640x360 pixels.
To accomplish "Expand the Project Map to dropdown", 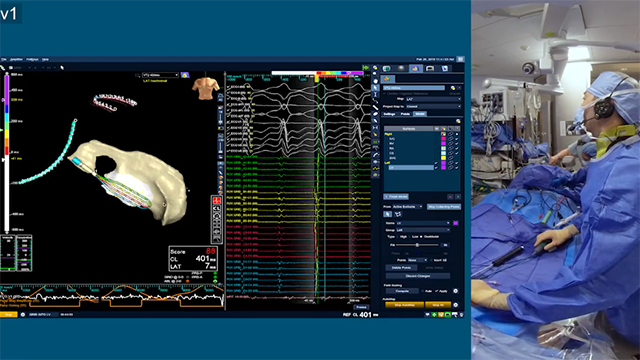I will tap(433, 107).
